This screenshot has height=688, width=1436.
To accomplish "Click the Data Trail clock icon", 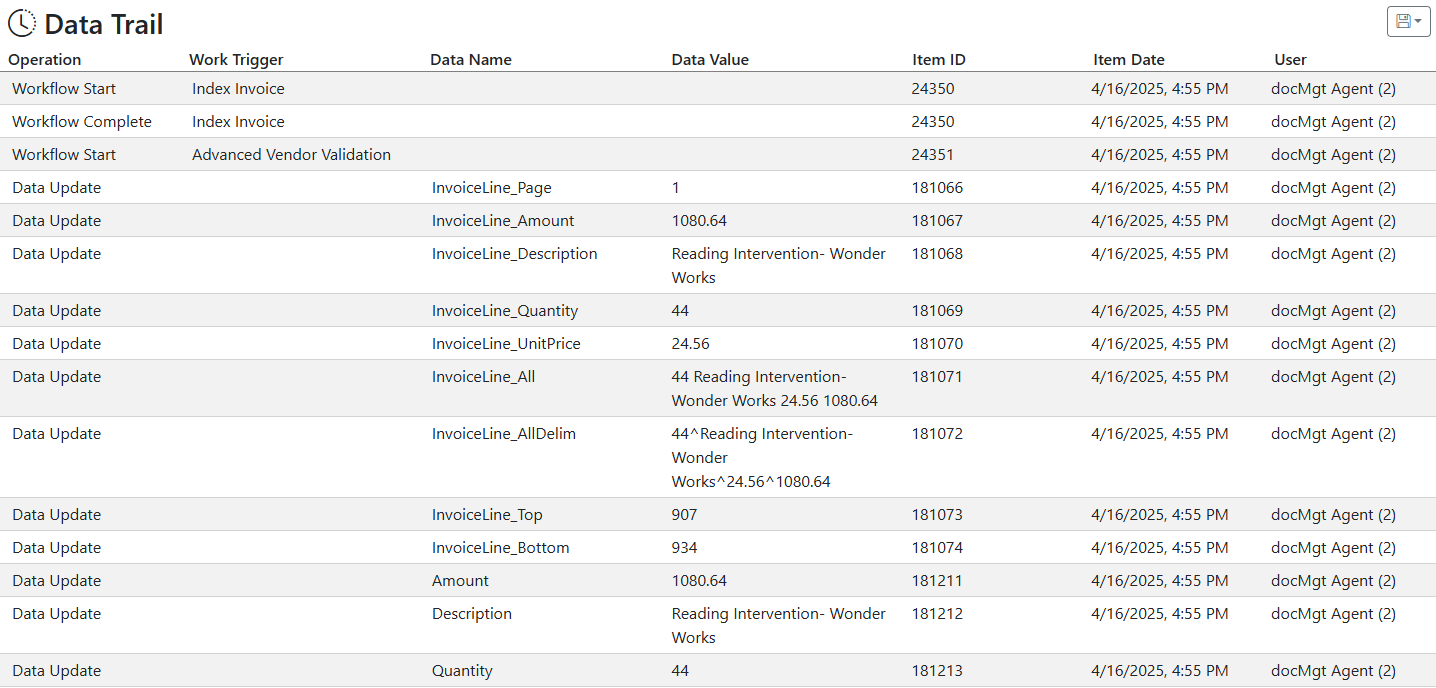I will pos(22,23).
